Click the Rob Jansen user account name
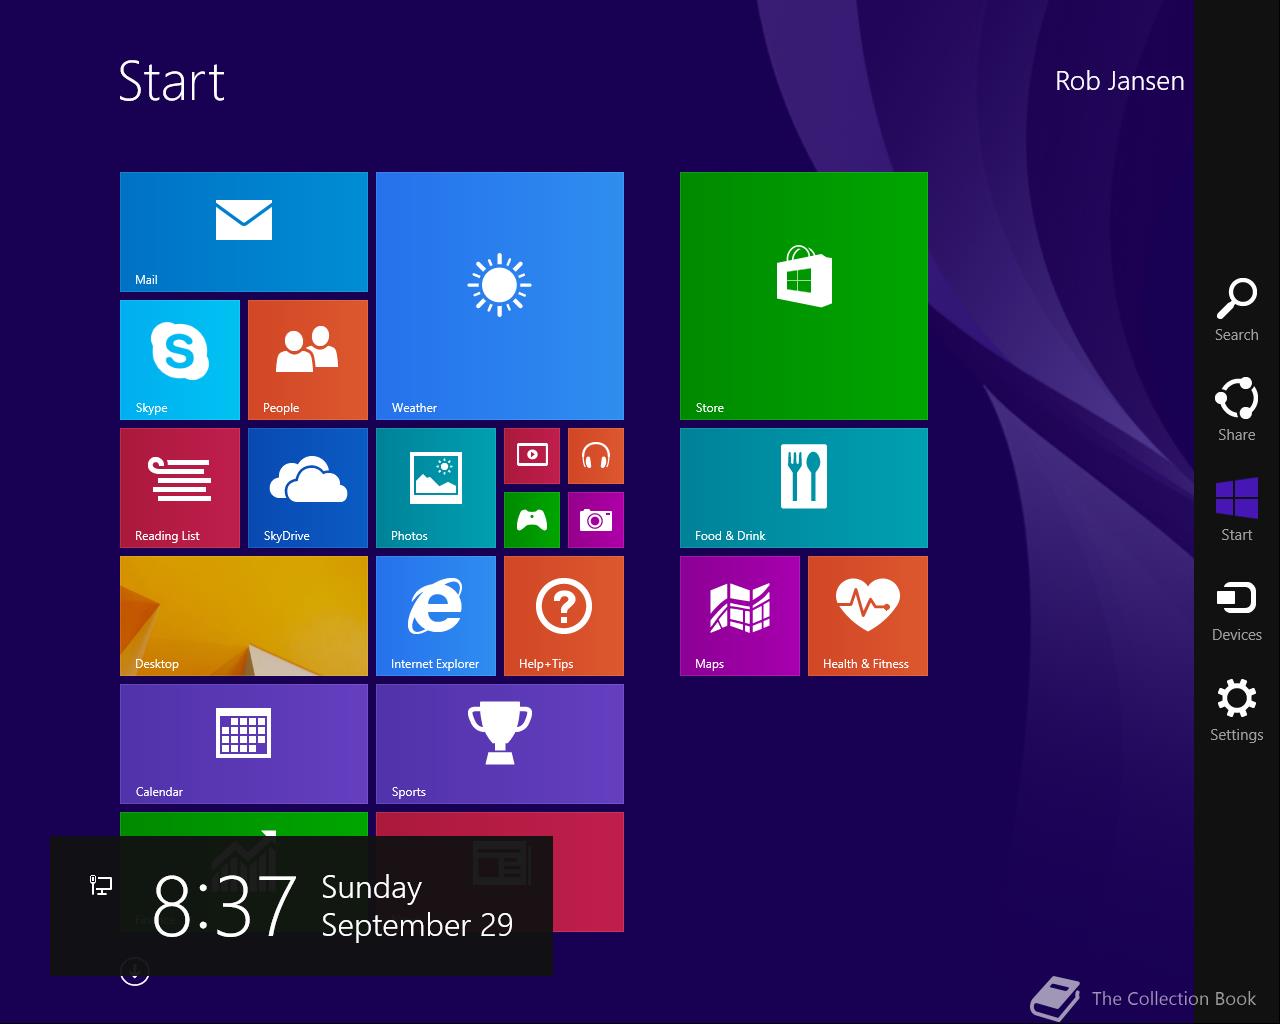This screenshot has width=1280, height=1024. pos(1120,81)
